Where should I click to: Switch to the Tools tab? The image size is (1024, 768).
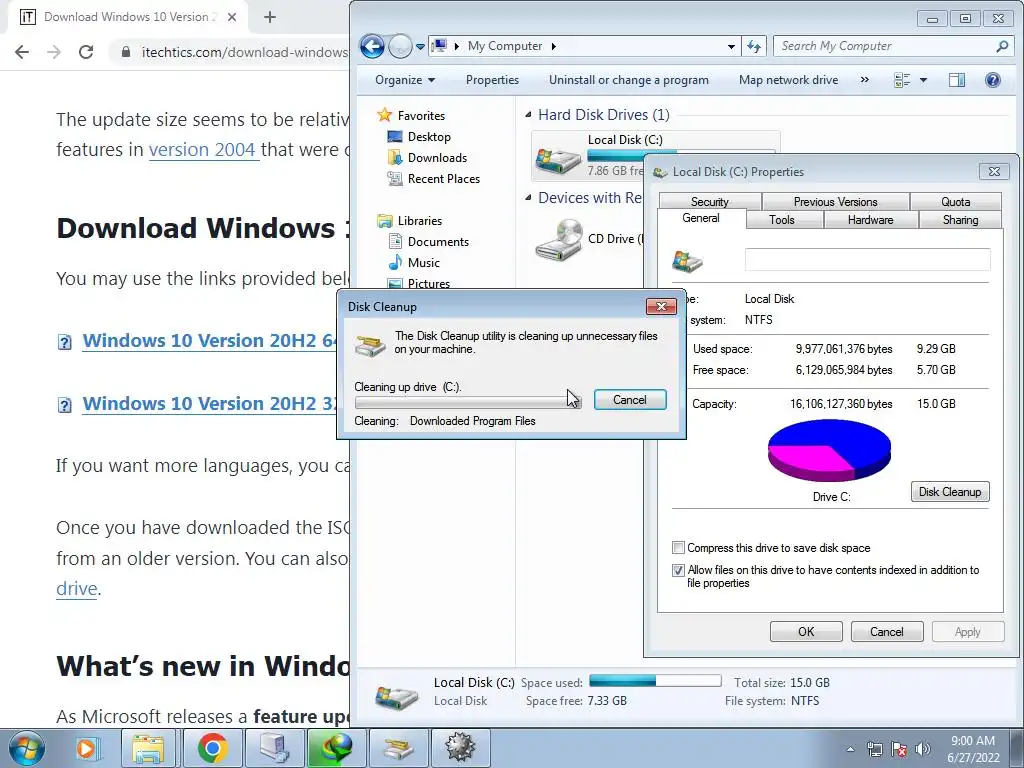782,219
